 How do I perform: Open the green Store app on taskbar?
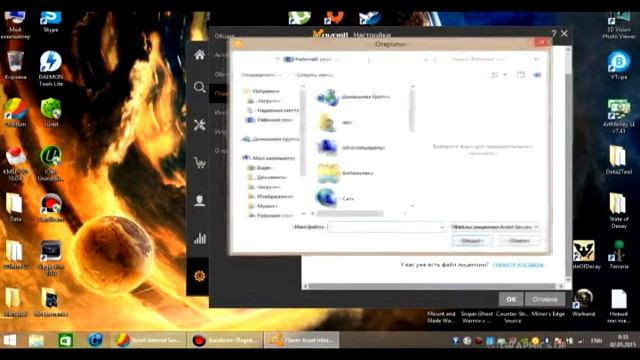click(x=65, y=340)
